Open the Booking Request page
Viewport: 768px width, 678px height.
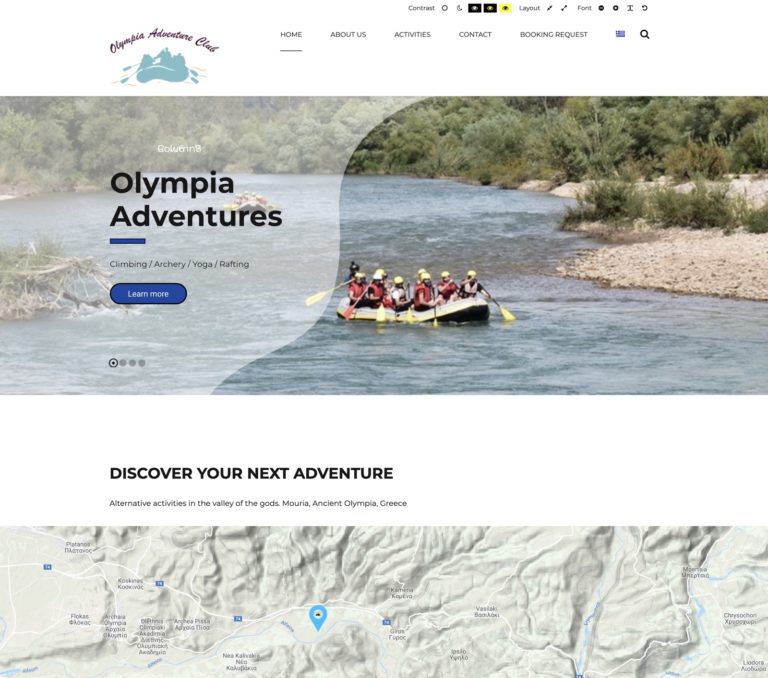pyautogui.click(x=553, y=35)
